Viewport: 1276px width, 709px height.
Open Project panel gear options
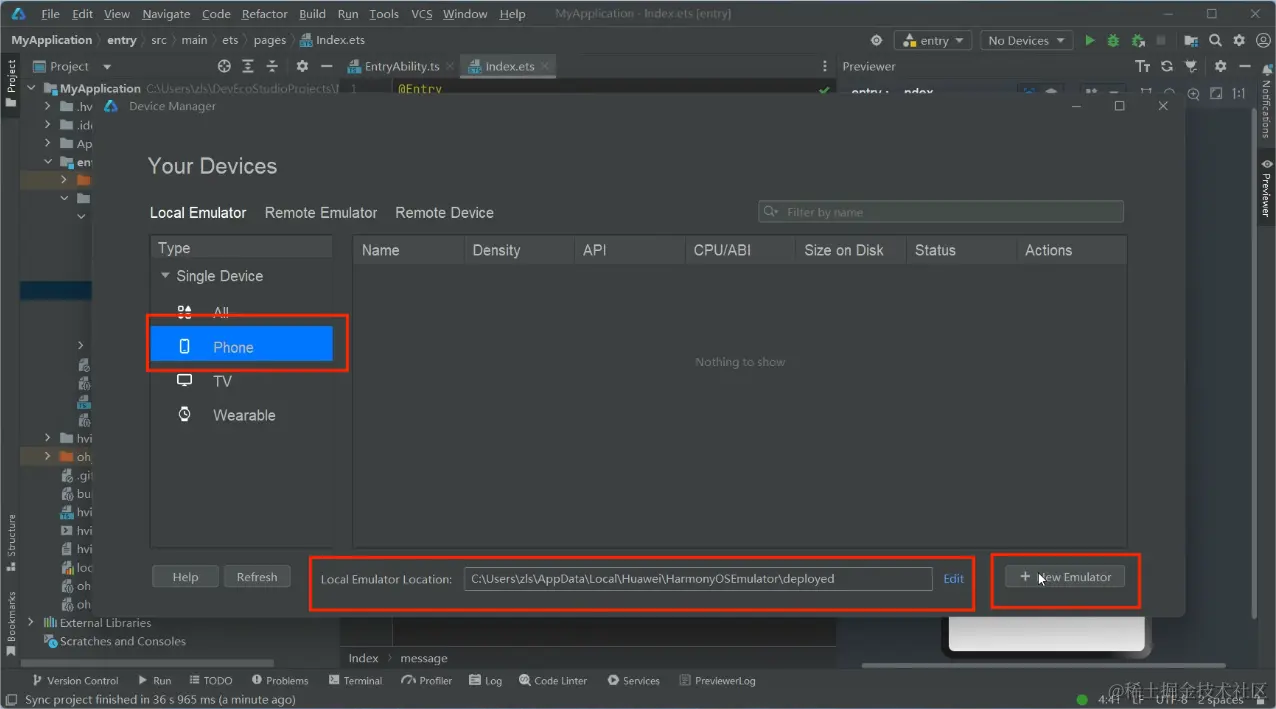pyautogui.click(x=302, y=66)
